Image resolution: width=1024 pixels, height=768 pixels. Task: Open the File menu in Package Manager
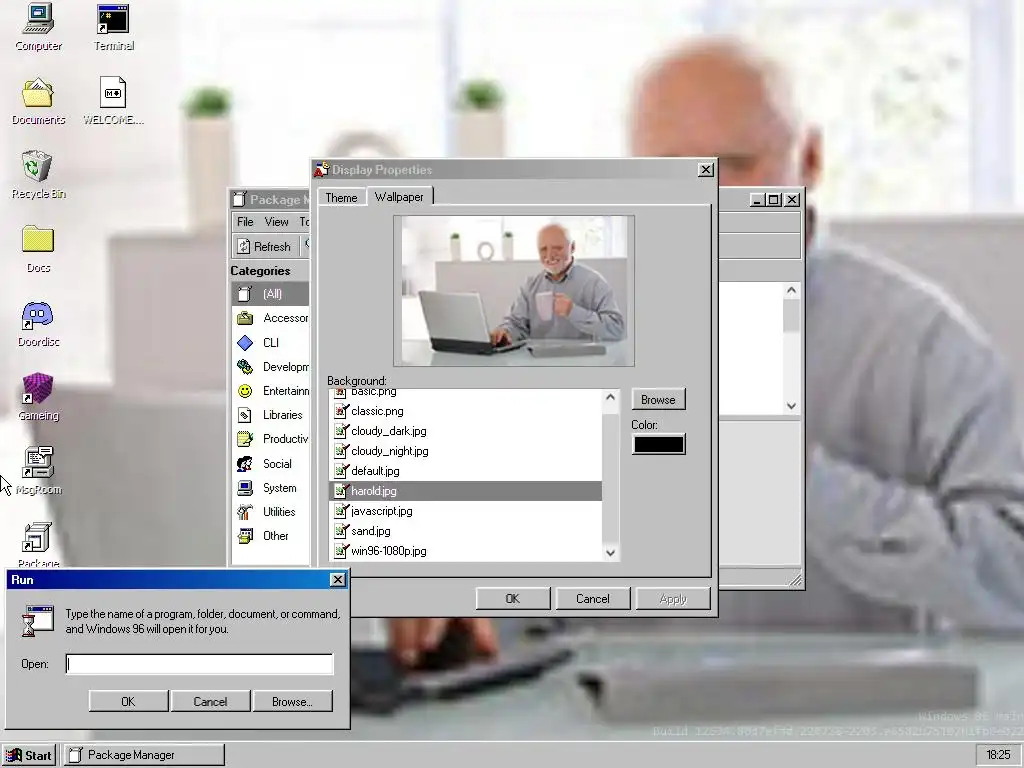point(245,222)
